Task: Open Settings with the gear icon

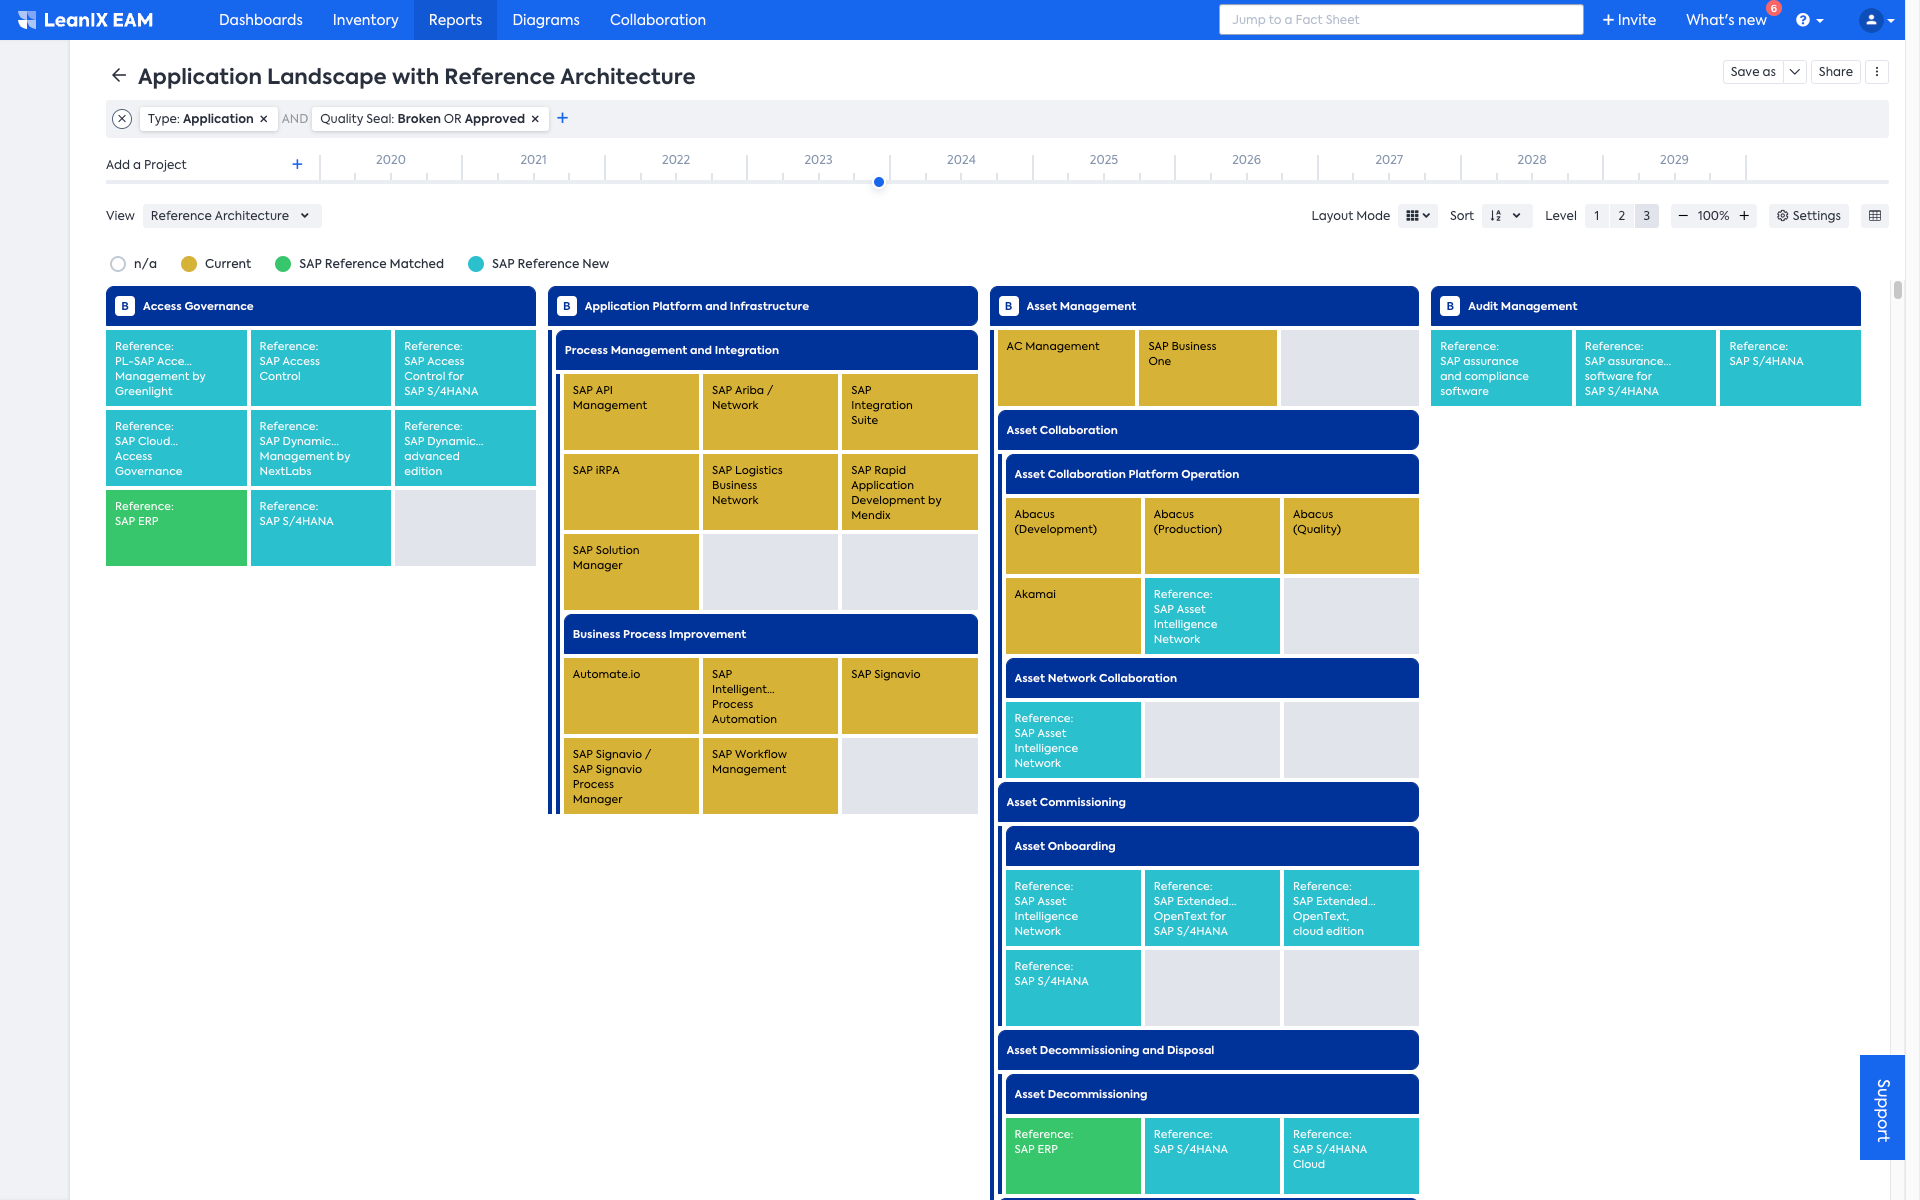Action: tap(1809, 216)
